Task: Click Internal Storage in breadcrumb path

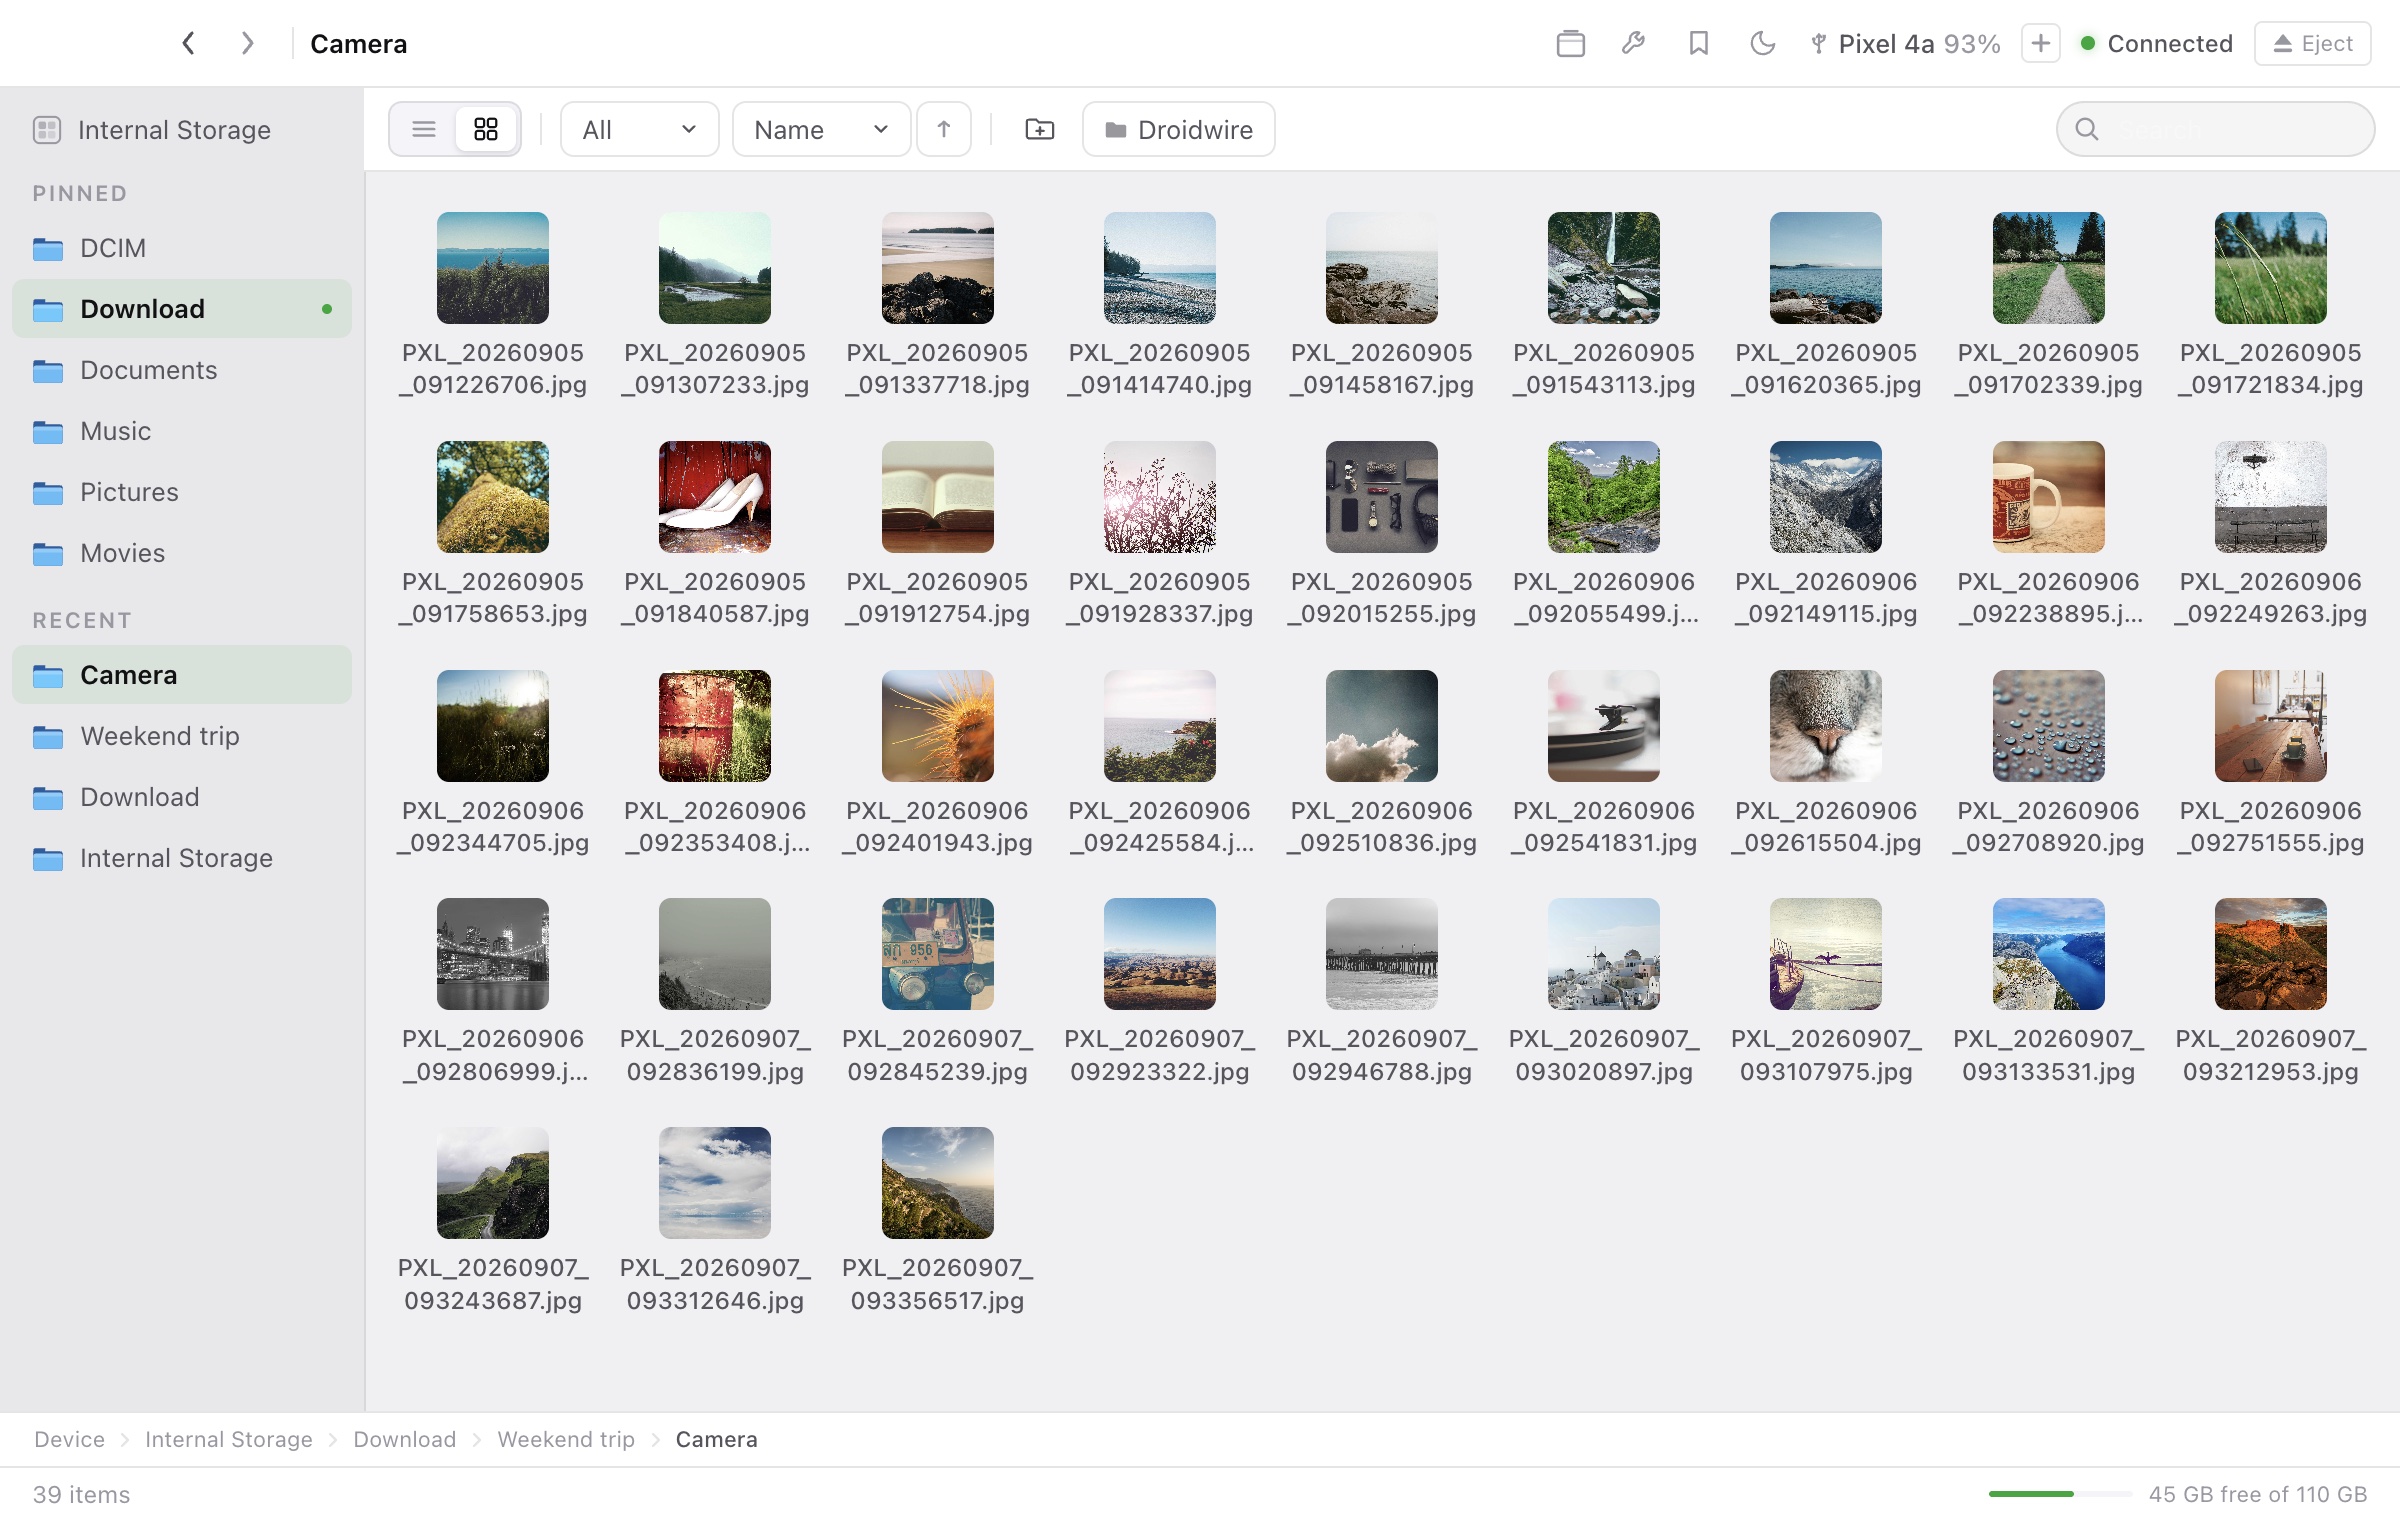Action: 228,1439
